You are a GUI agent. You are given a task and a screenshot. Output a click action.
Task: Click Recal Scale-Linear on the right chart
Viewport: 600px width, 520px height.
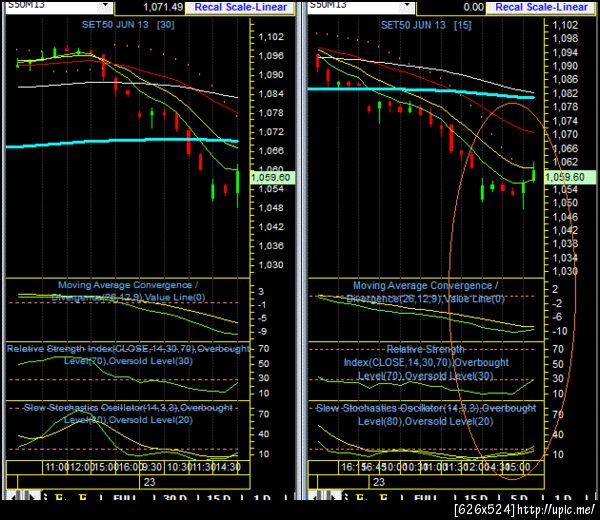pos(541,7)
